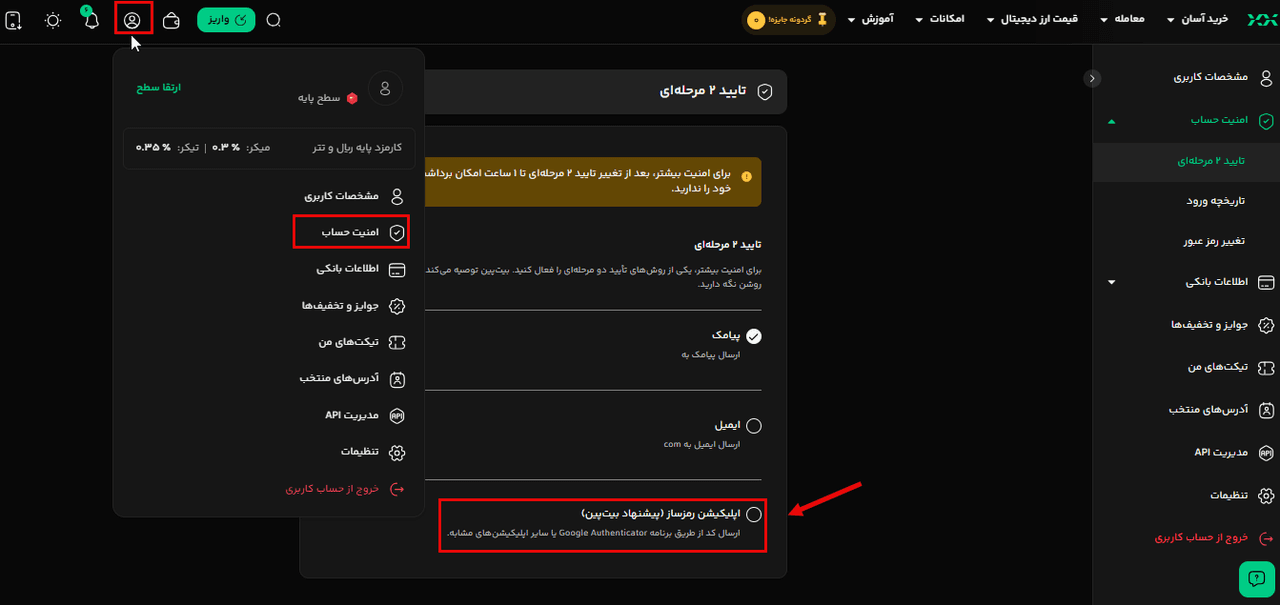Open جوایز و تخفیف‌ها in sidebar
1280x605 pixels.
1222,325
